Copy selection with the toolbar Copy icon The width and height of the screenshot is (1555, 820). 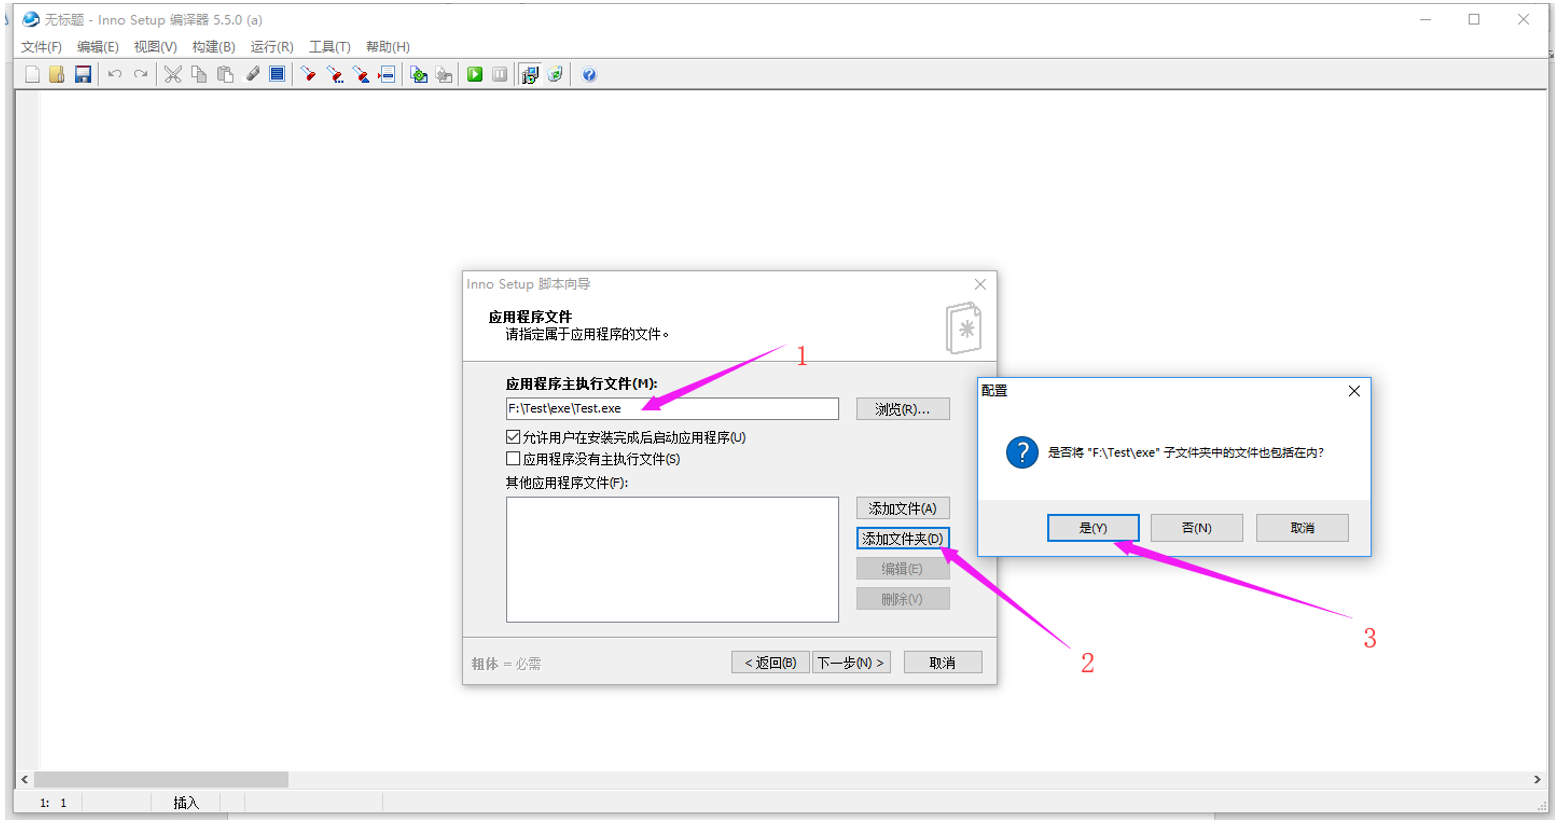[x=199, y=74]
